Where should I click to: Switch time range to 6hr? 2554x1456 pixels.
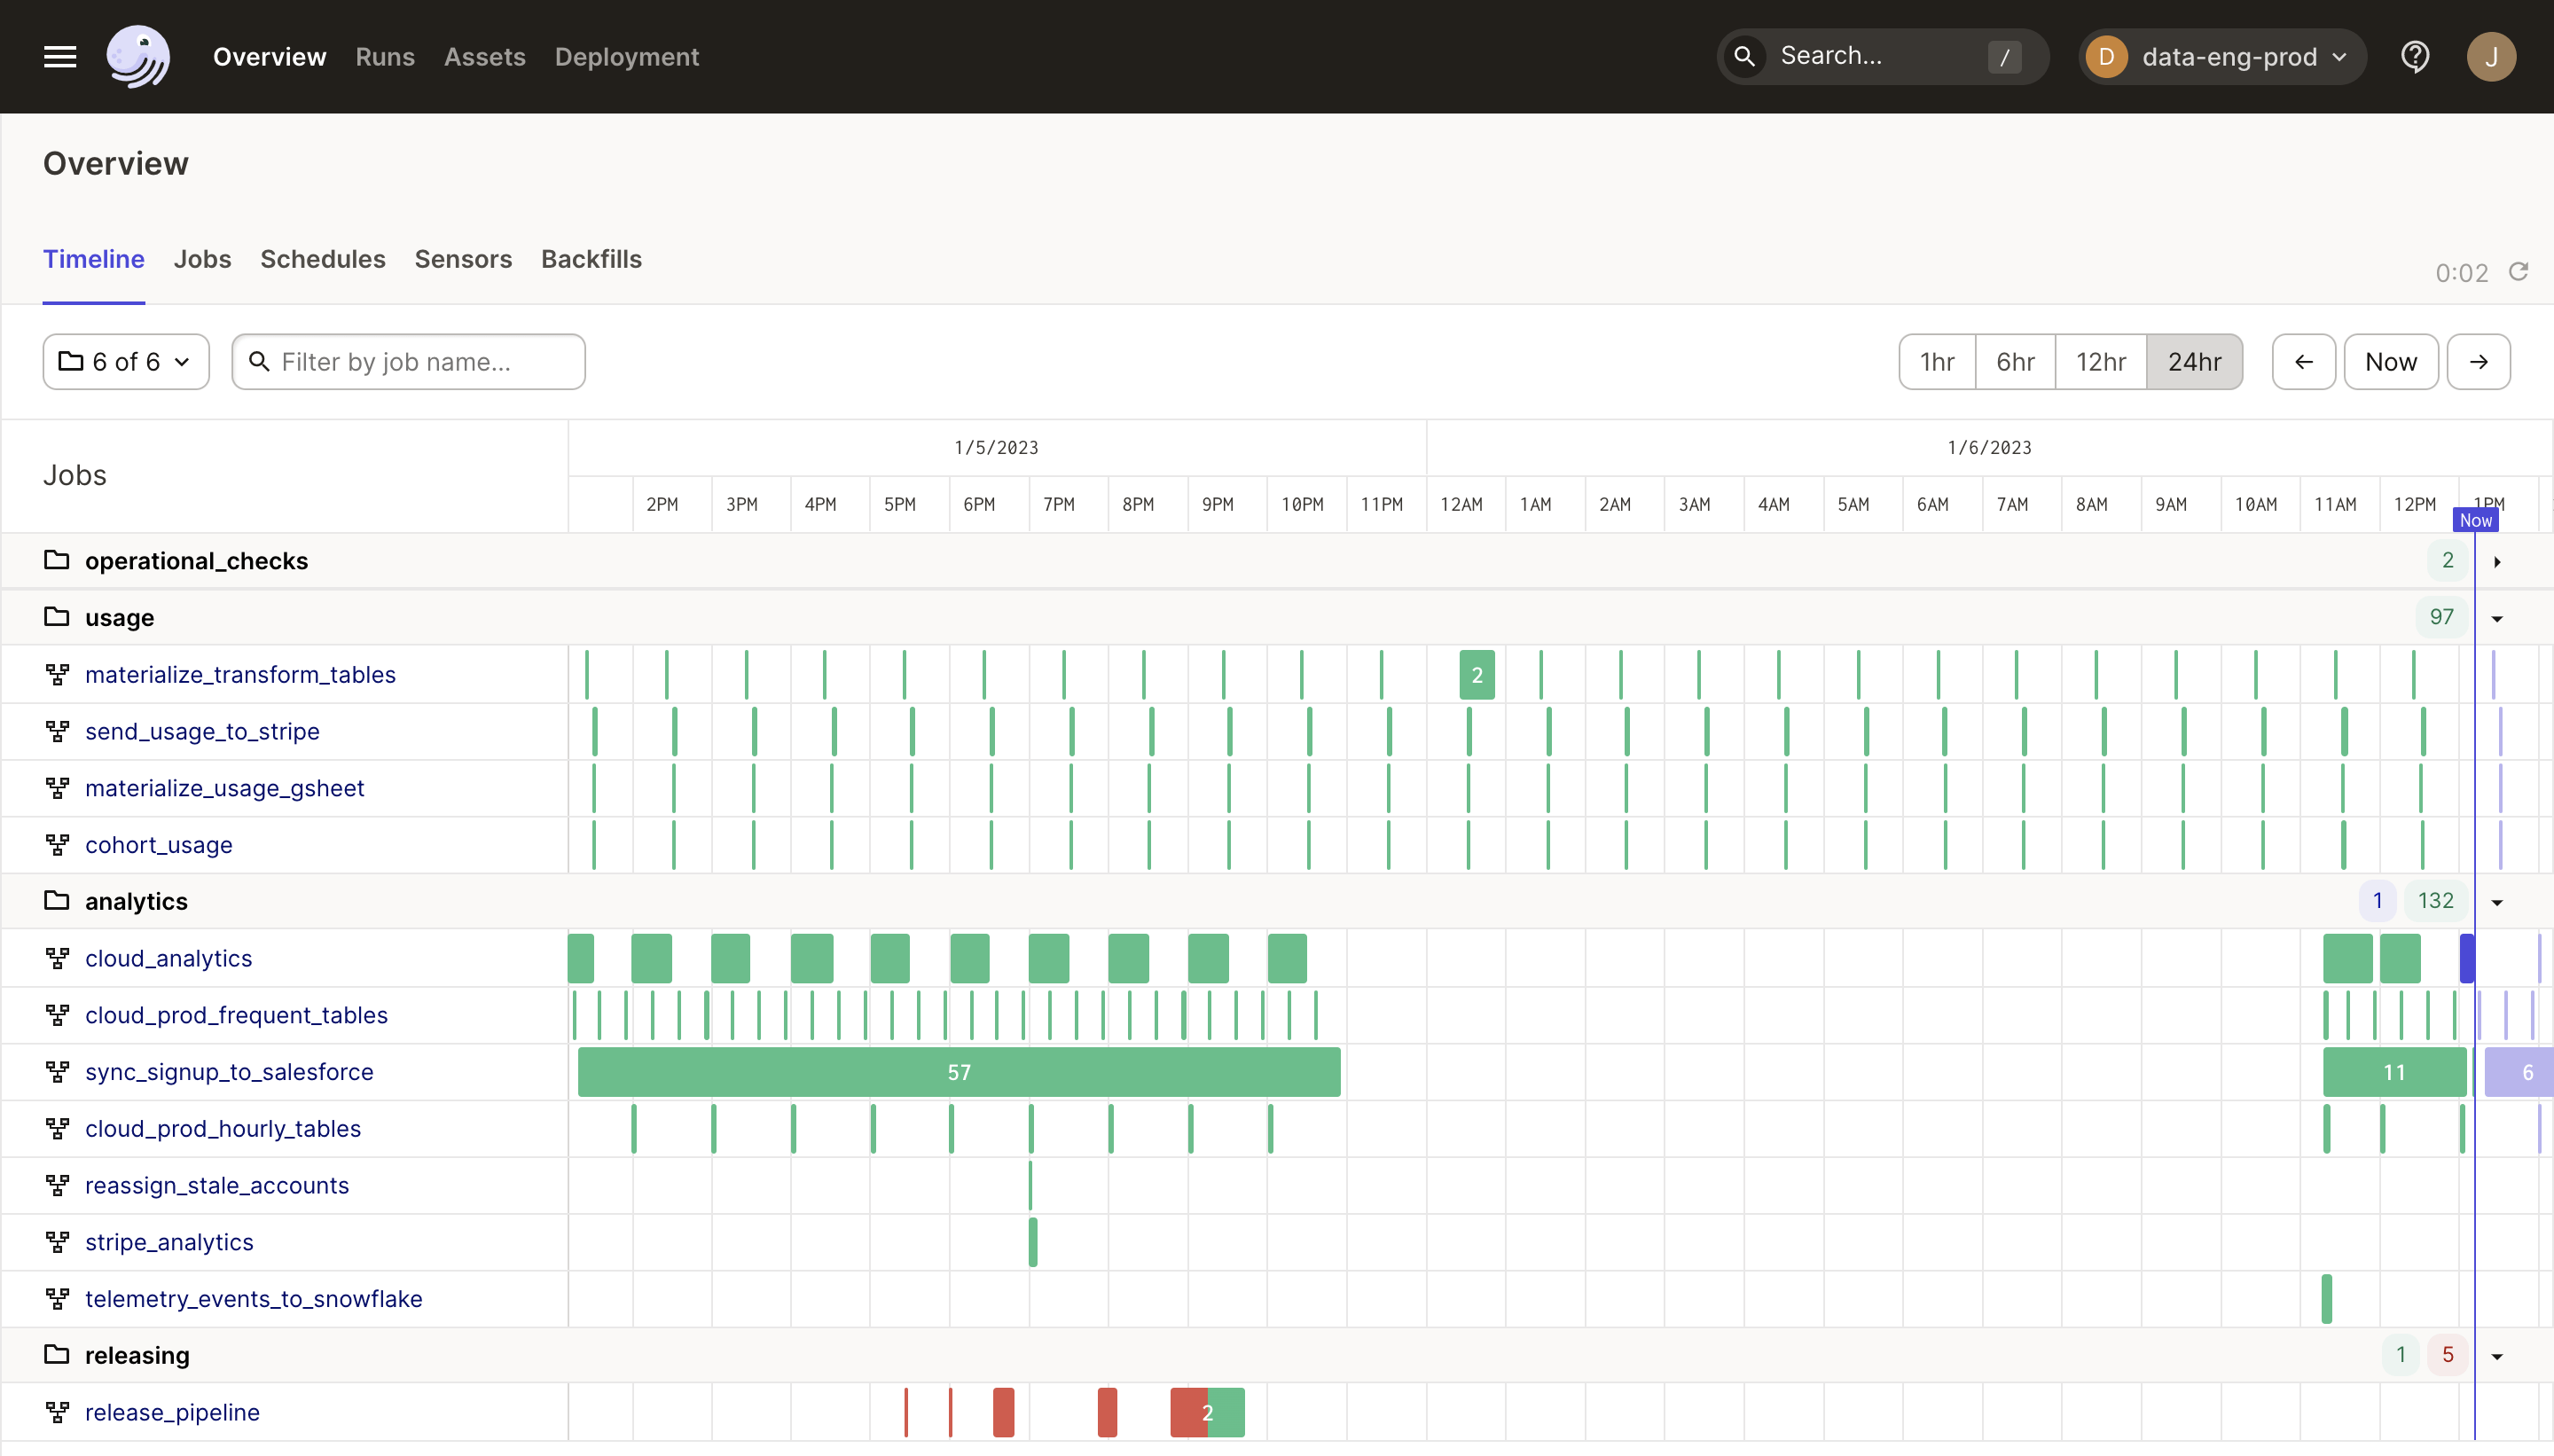coord(2015,362)
